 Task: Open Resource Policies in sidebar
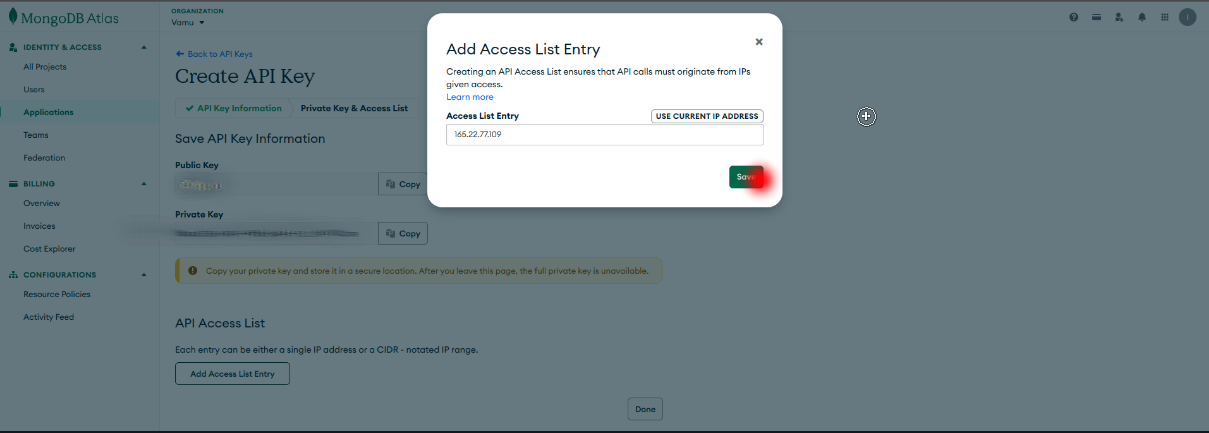[57, 294]
